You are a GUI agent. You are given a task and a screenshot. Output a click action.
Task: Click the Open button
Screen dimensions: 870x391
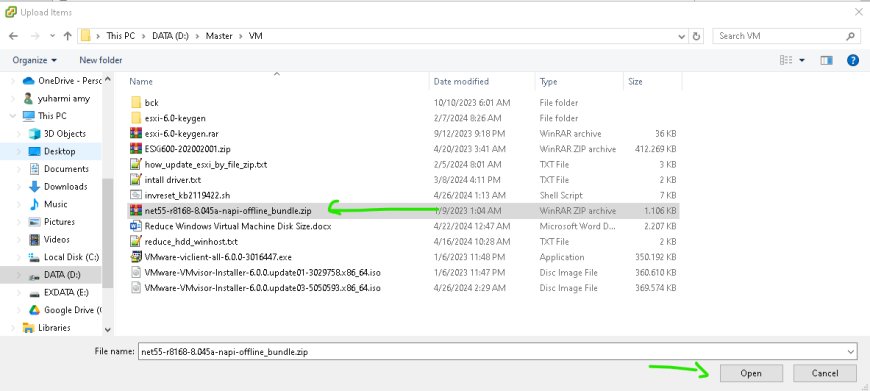pyautogui.click(x=751, y=373)
